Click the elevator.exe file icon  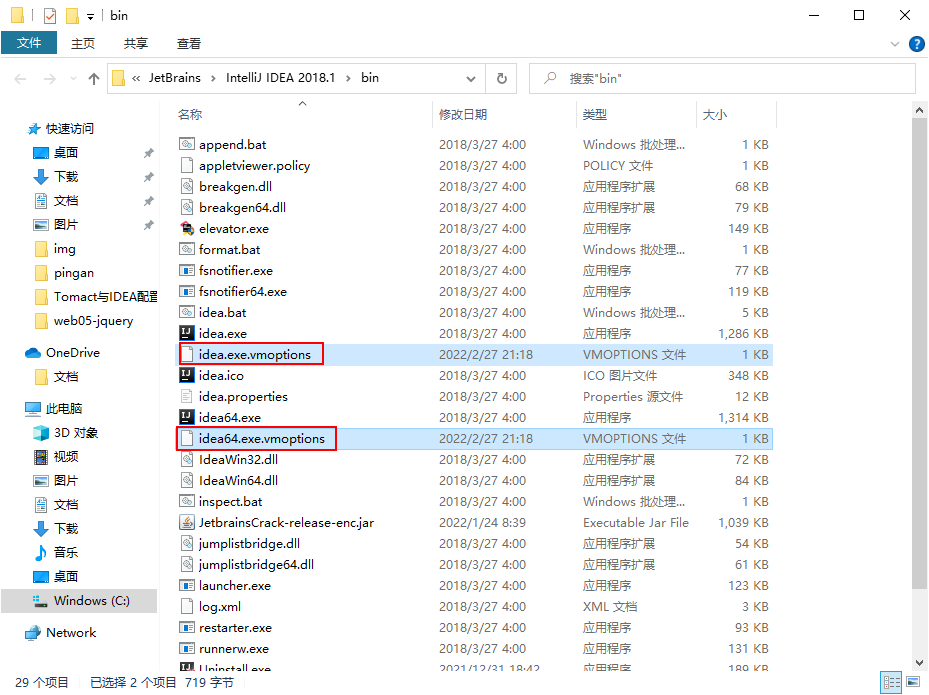click(x=187, y=229)
